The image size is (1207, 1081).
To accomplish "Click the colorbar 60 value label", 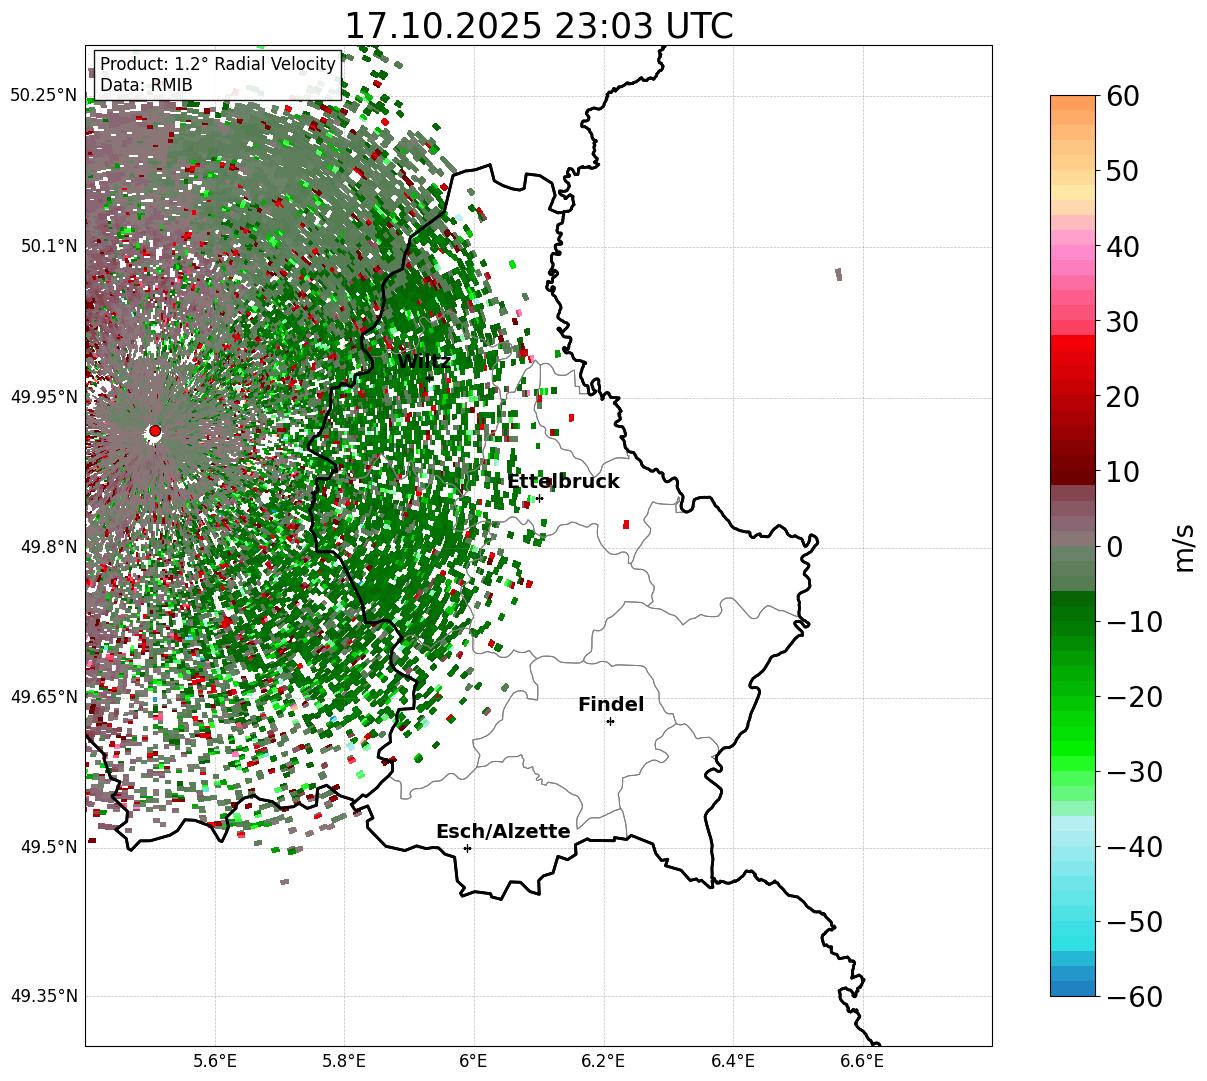I will tap(1121, 96).
